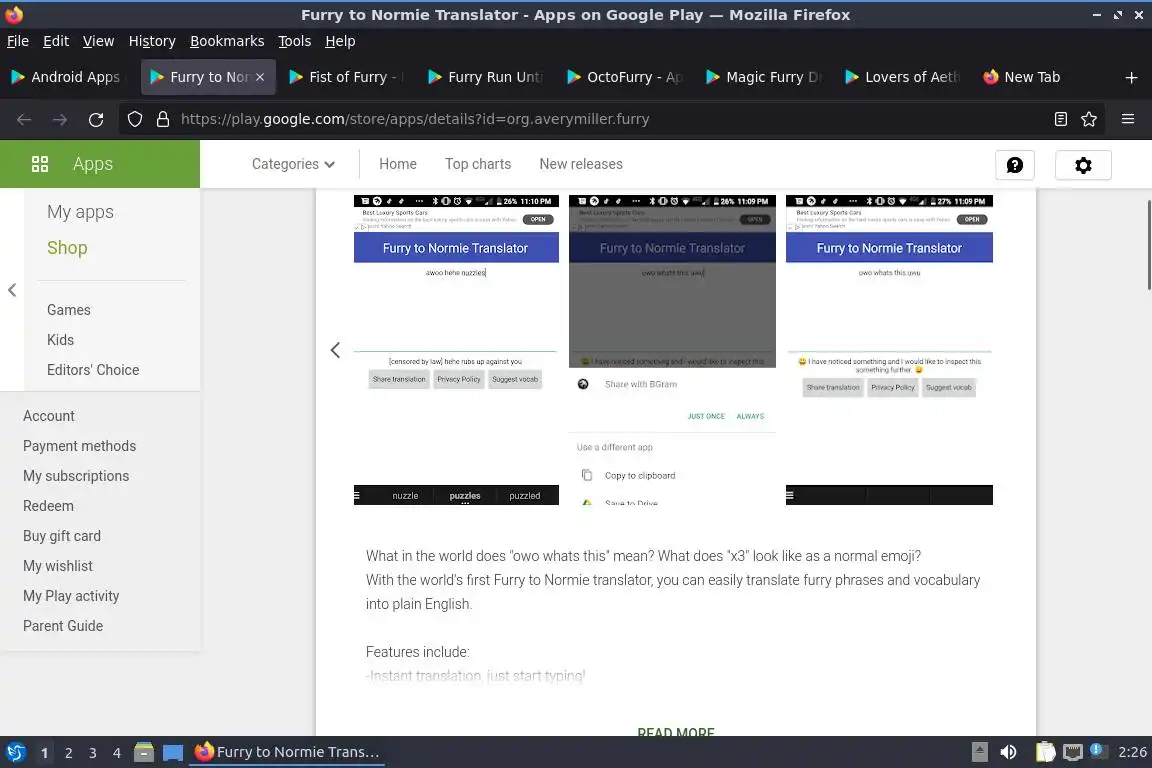This screenshot has width=1152, height=768.
Task: Open My subscriptions
Action: [x=76, y=476]
